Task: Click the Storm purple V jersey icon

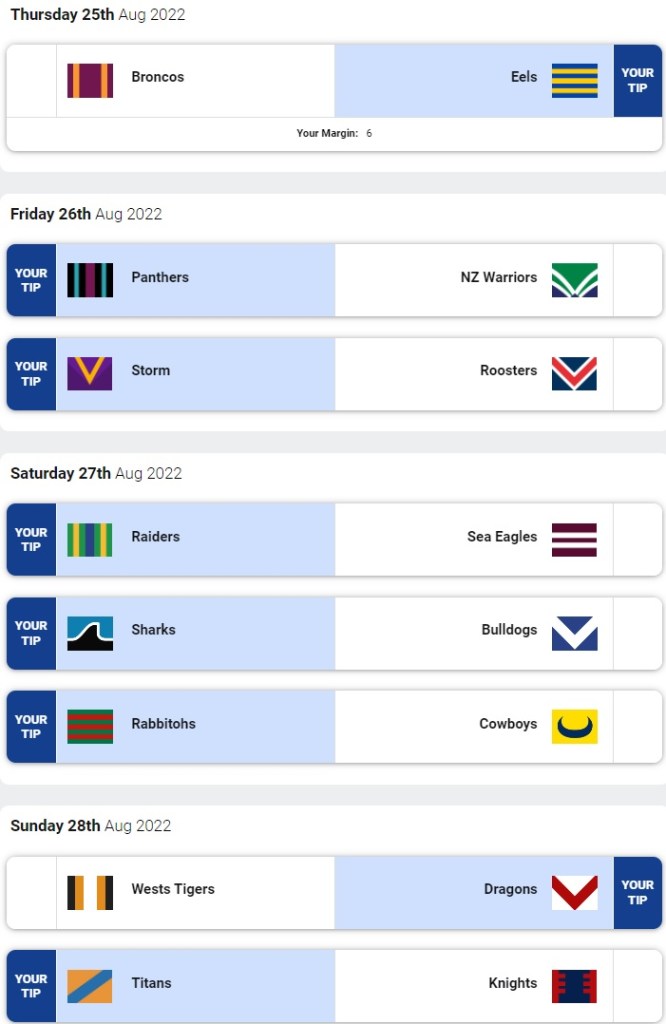Action: 90,373
